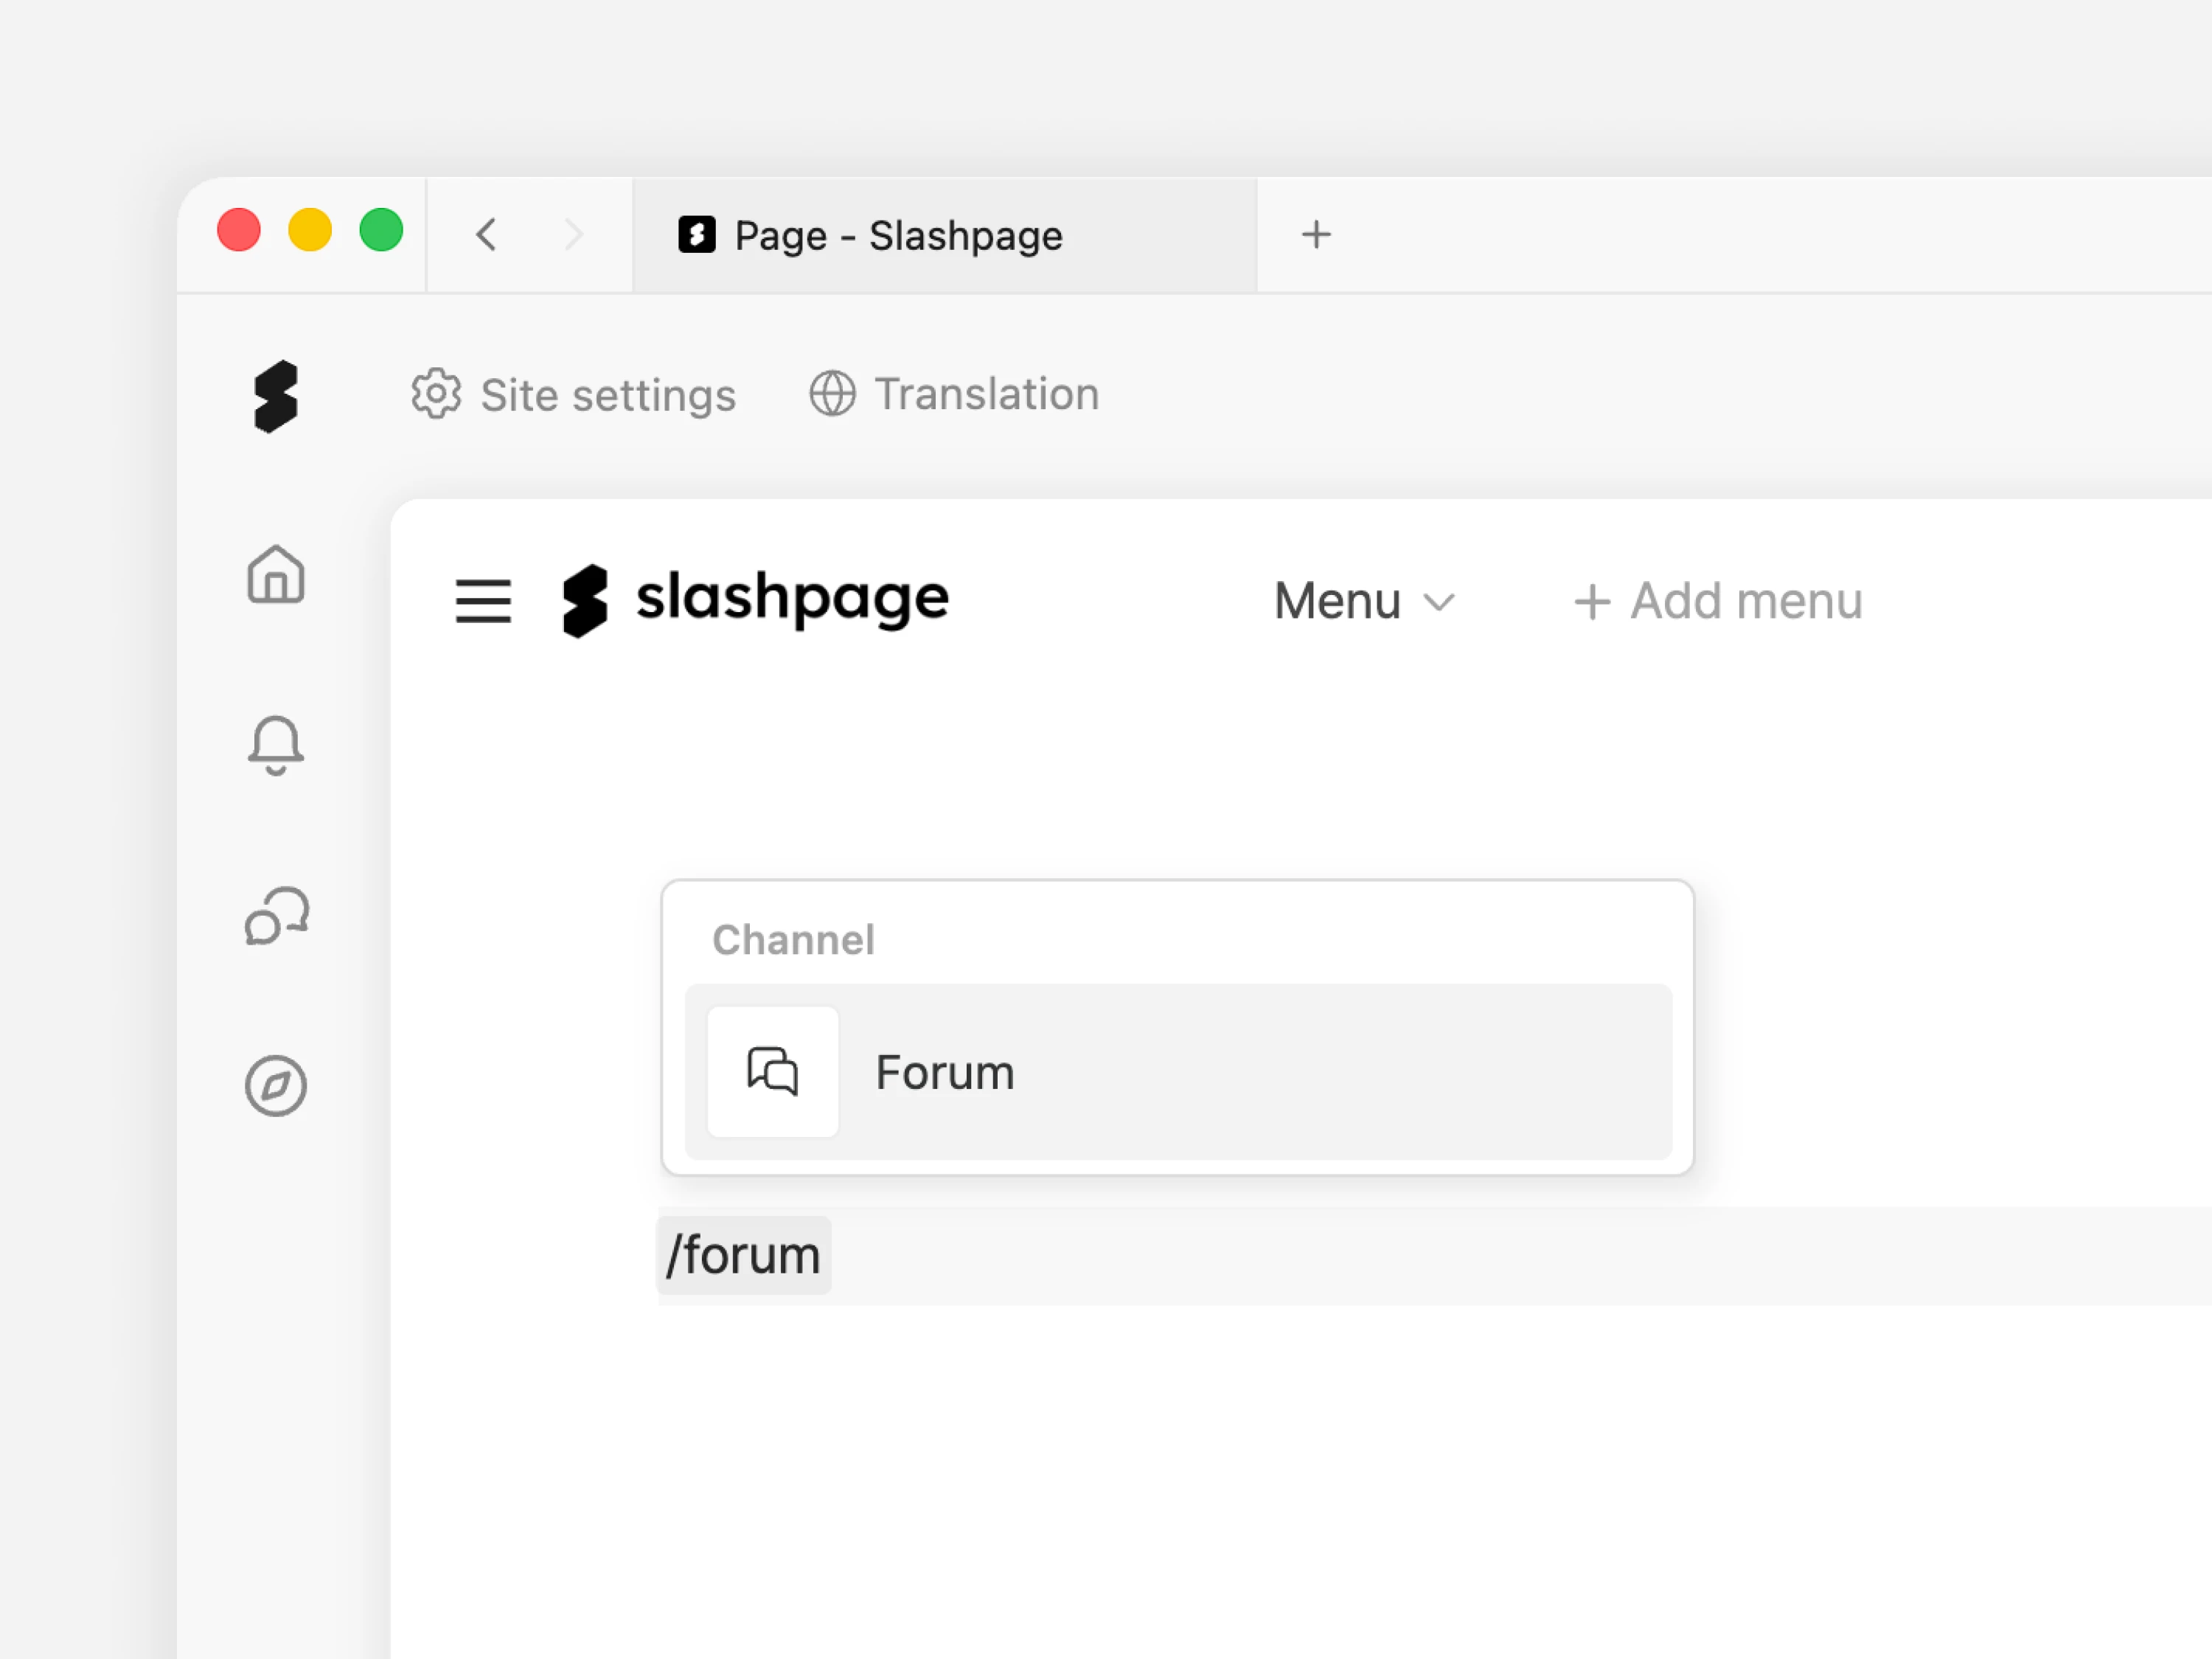Click the Translation globe icon
This screenshot has width=2212, height=1659.
832,394
